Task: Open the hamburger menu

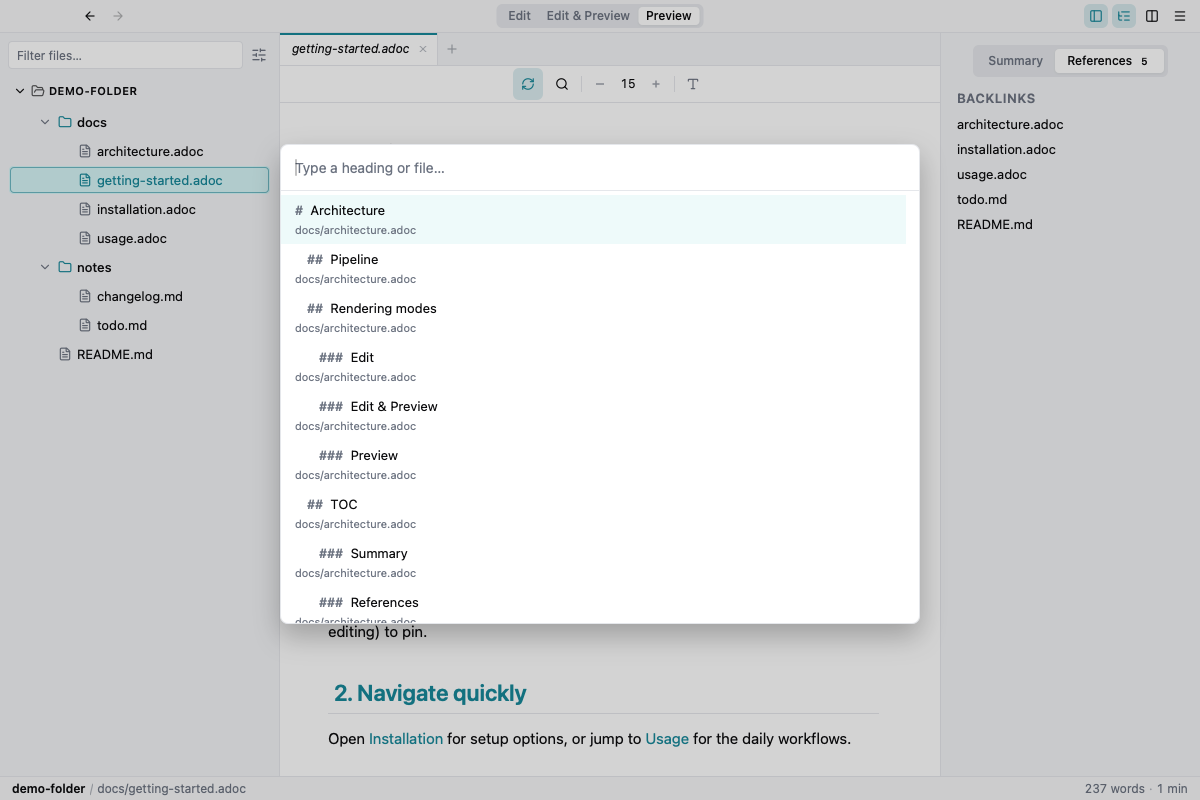Action: (x=1180, y=16)
